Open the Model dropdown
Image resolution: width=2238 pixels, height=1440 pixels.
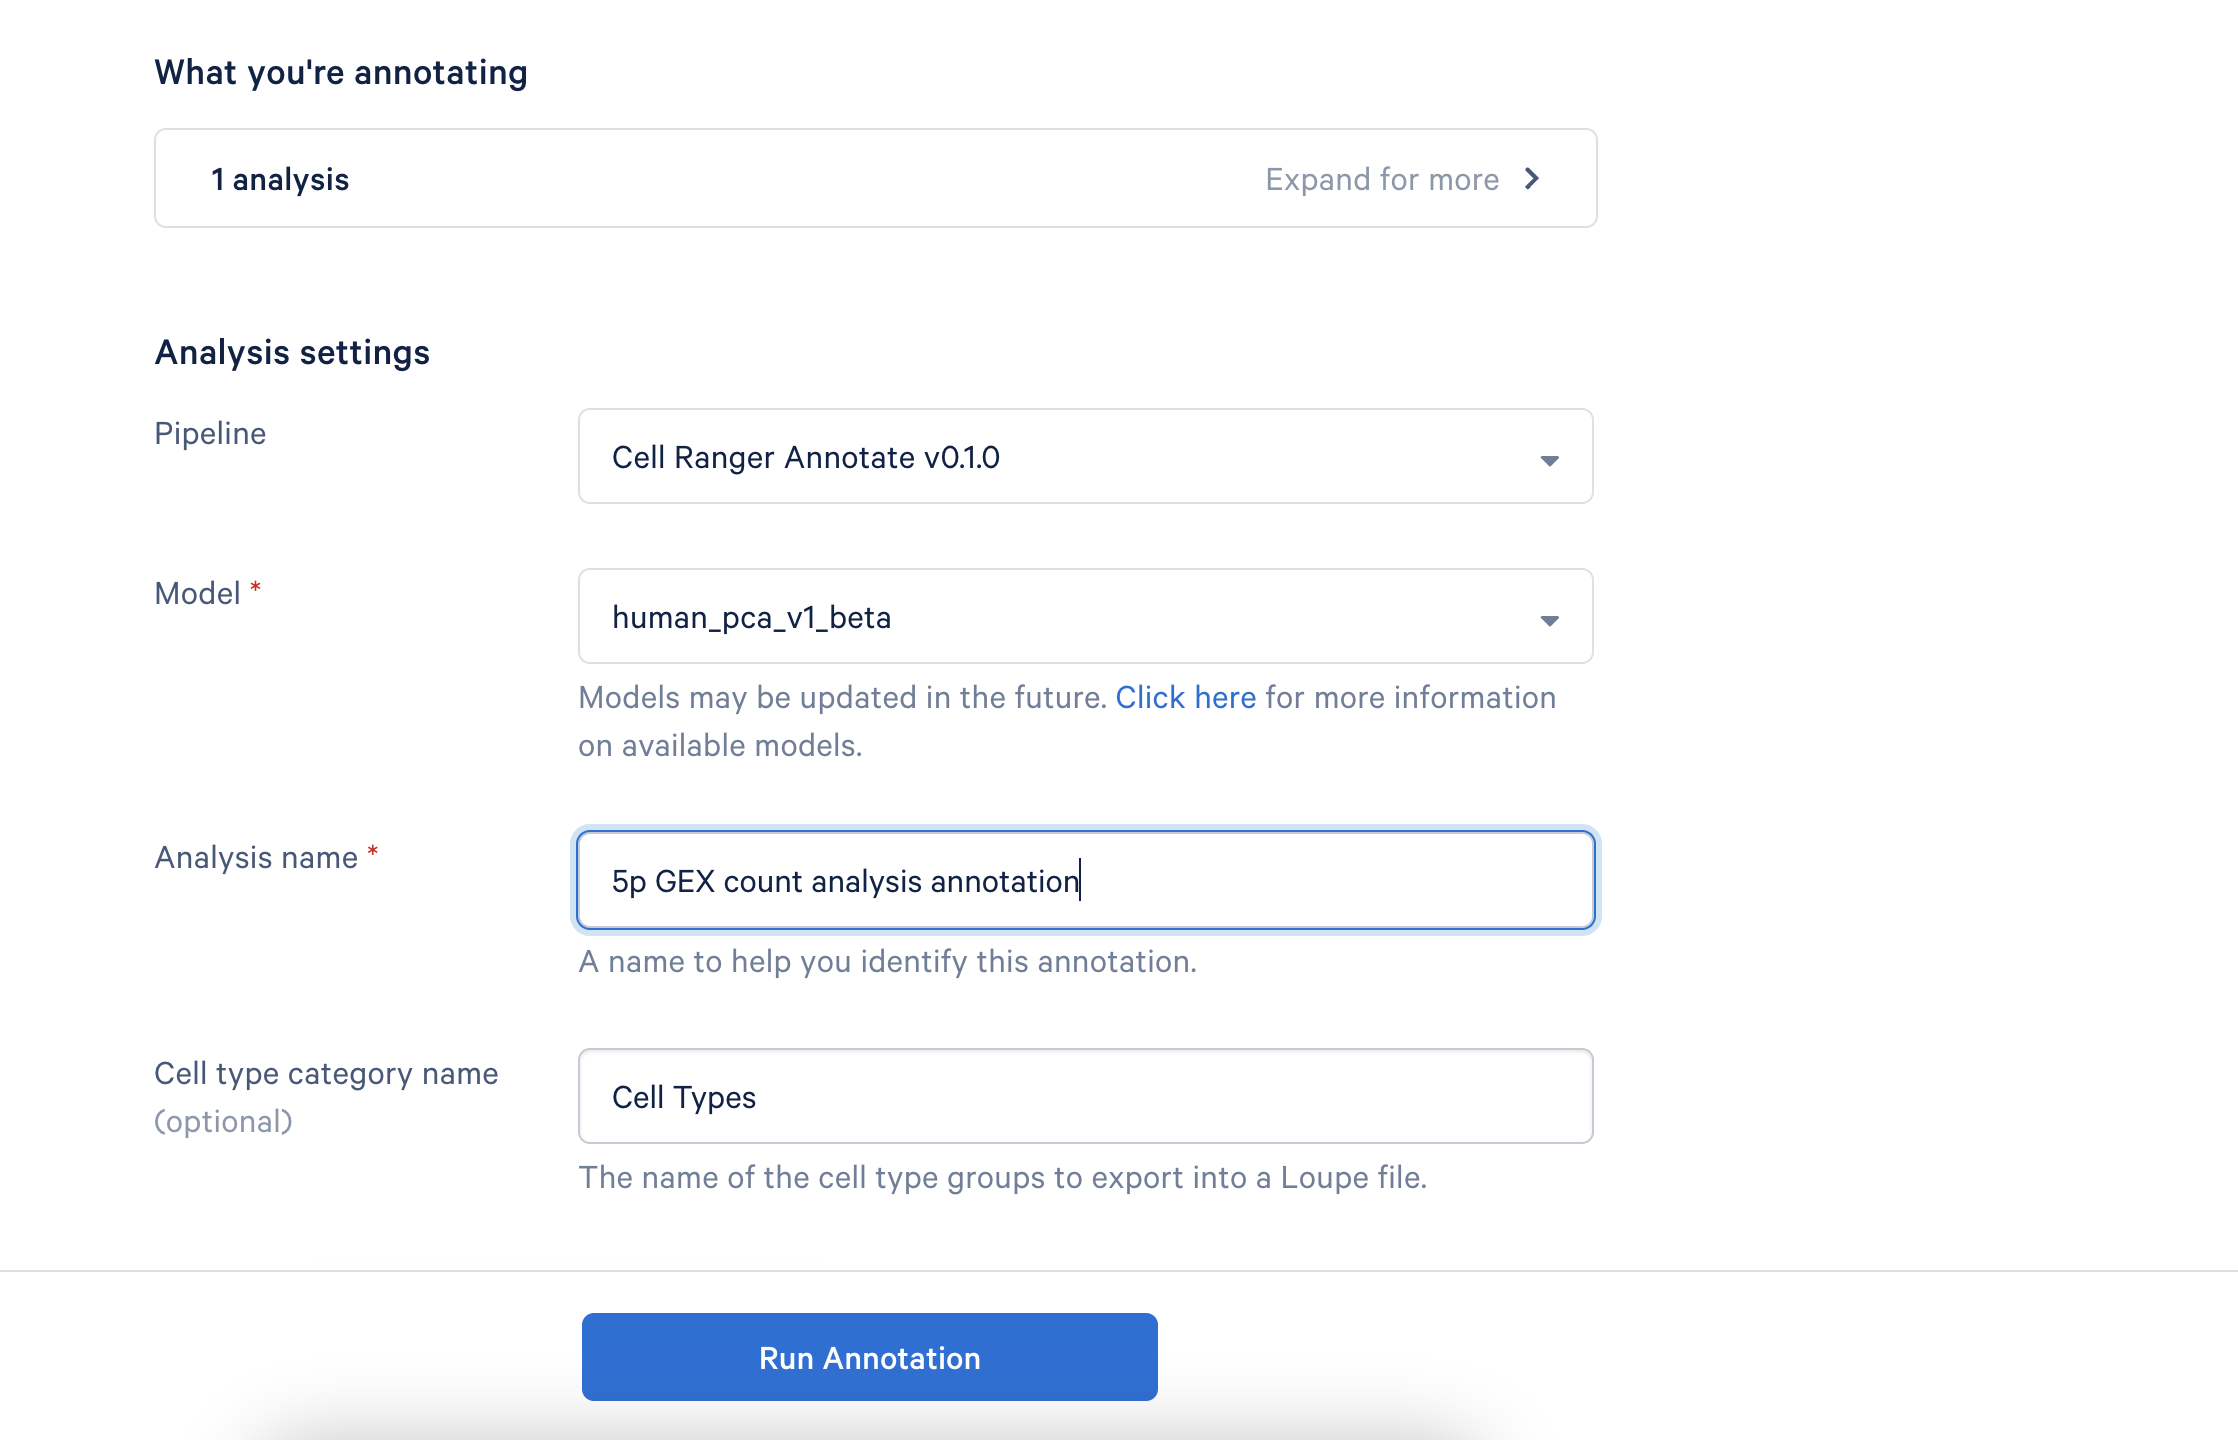pos(1085,617)
